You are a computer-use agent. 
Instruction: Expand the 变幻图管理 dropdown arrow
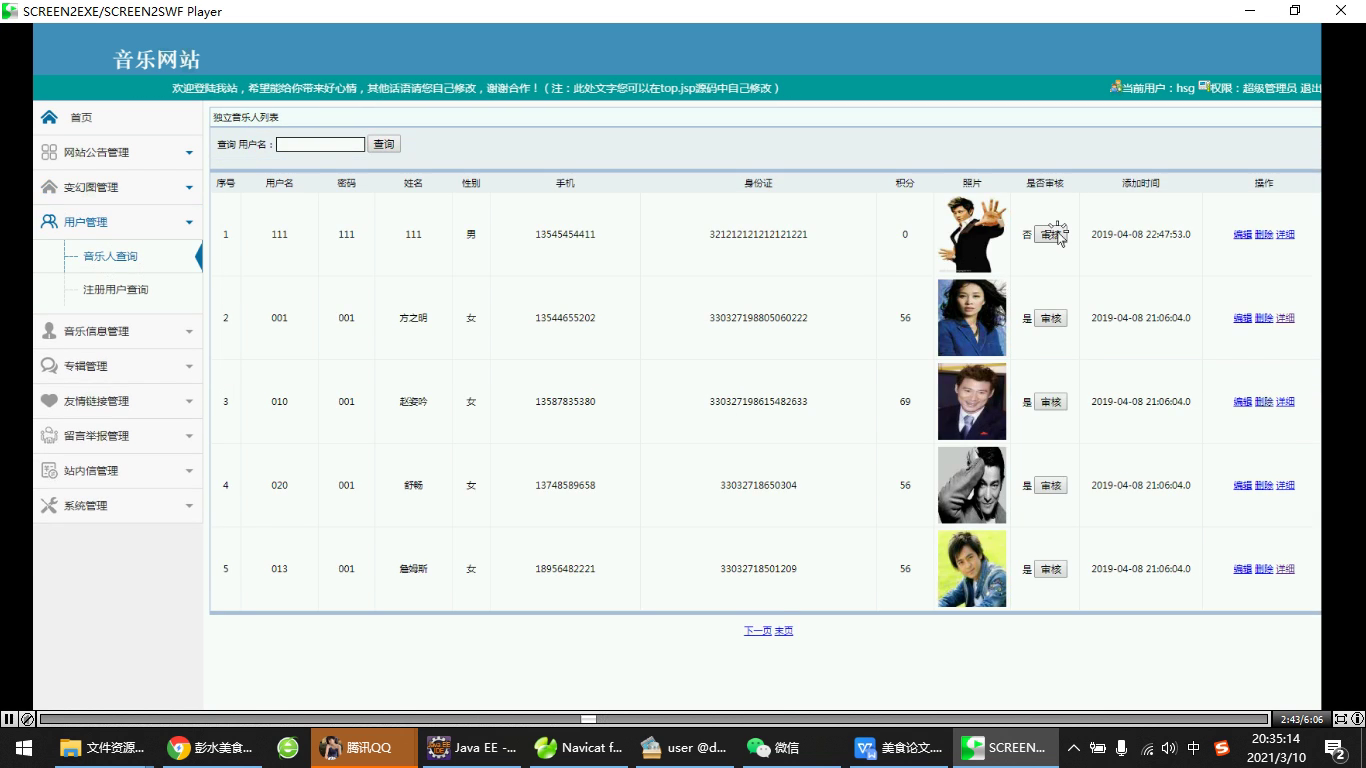pyautogui.click(x=189, y=188)
